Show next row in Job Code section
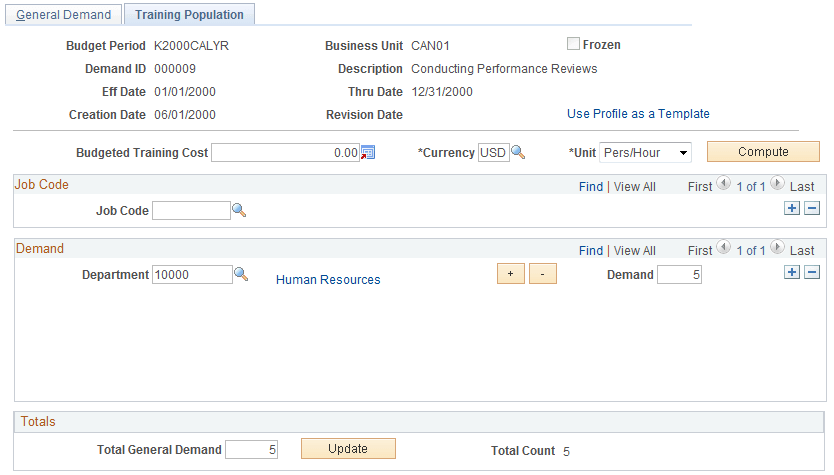 (777, 184)
